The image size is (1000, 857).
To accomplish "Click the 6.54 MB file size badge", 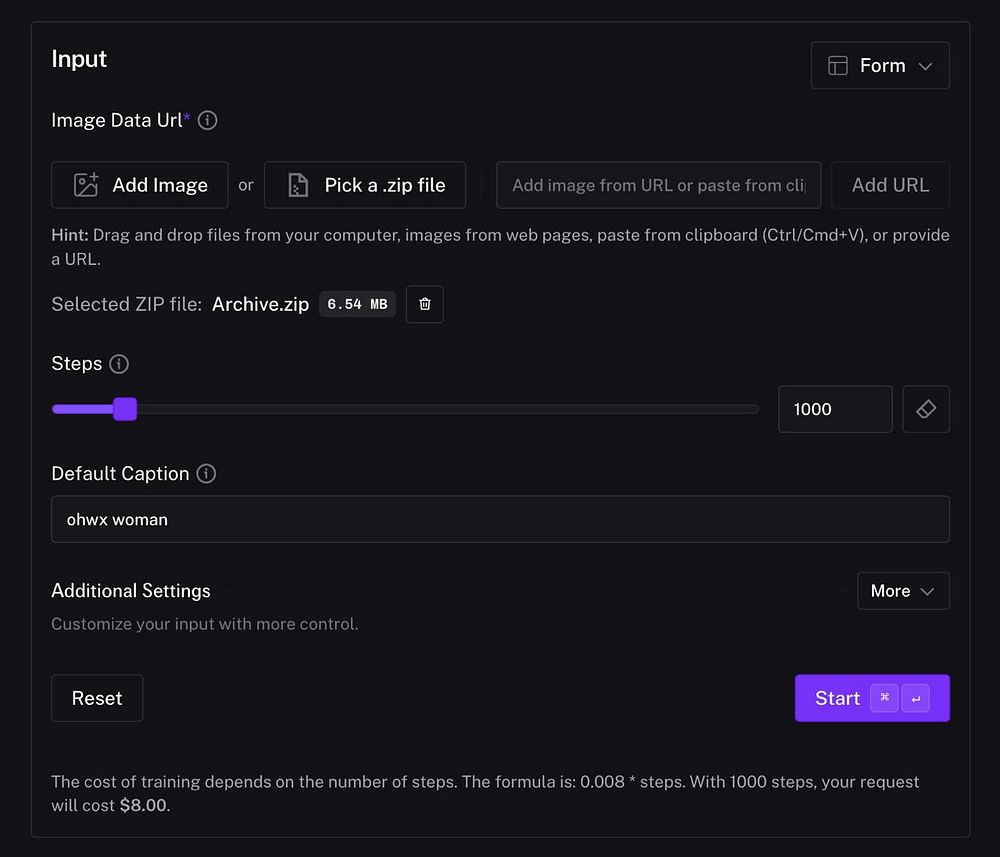I will pos(357,304).
